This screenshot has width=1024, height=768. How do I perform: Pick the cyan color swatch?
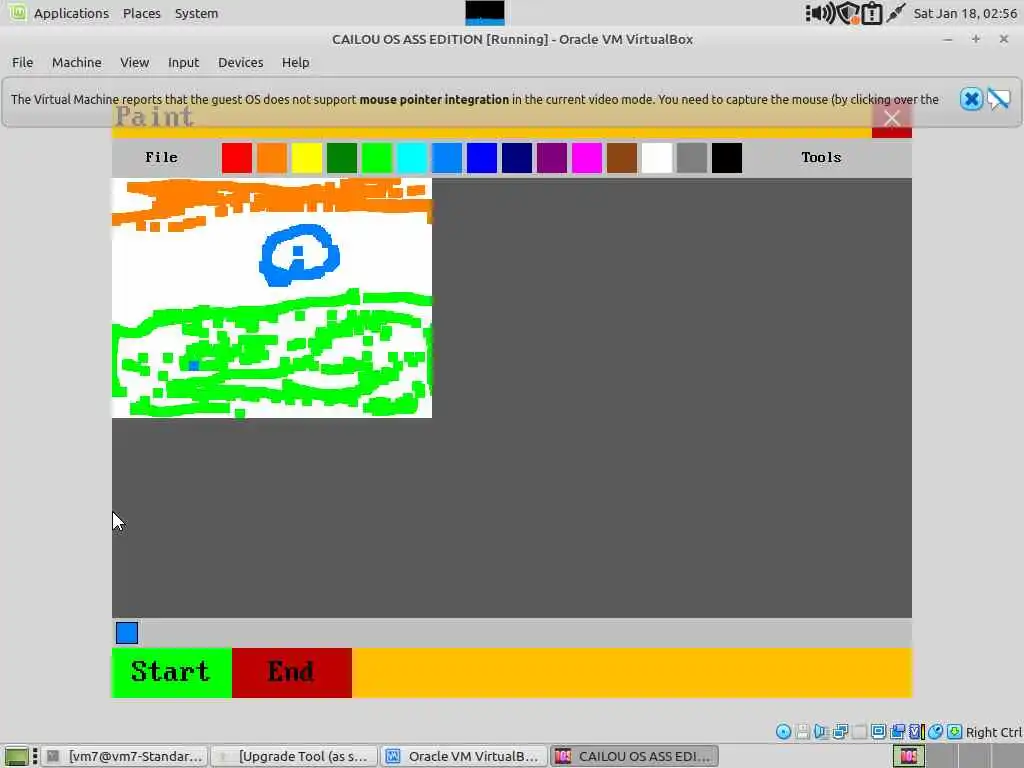[412, 158]
